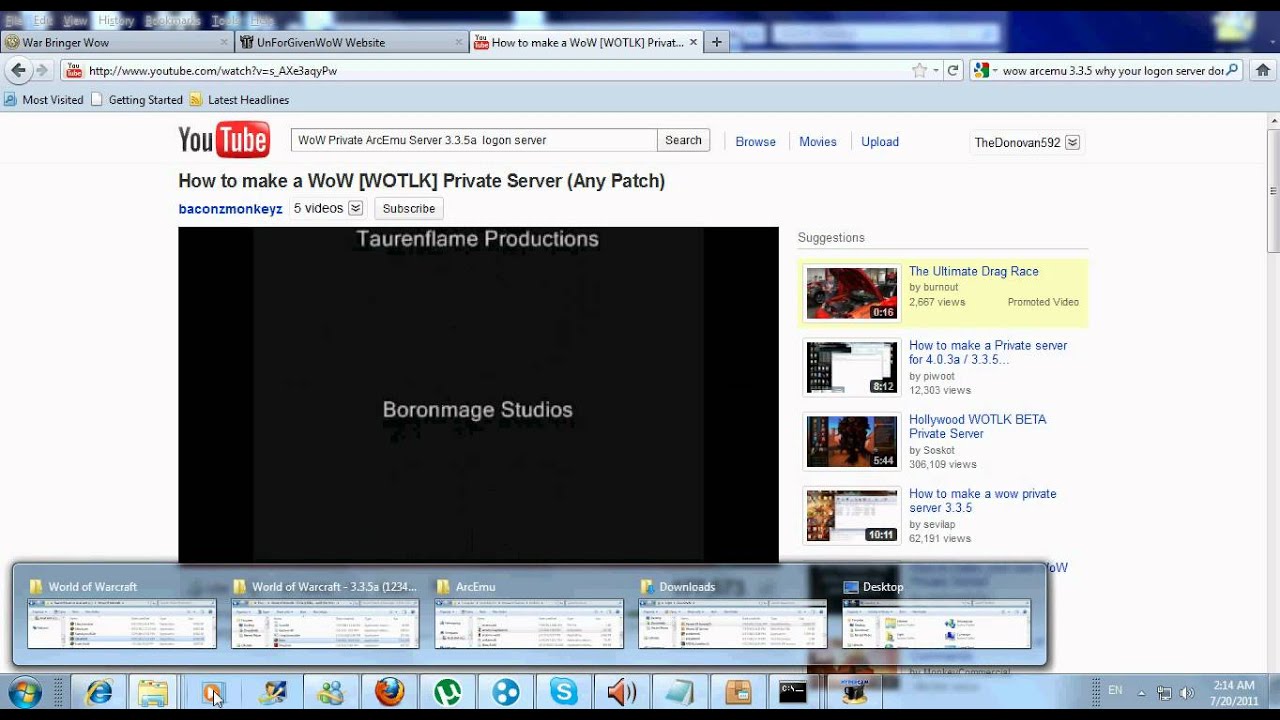The width and height of the screenshot is (1280, 720).
Task: Select the How to make a WoW tab
Action: pyautogui.click(x=587, y=42)
